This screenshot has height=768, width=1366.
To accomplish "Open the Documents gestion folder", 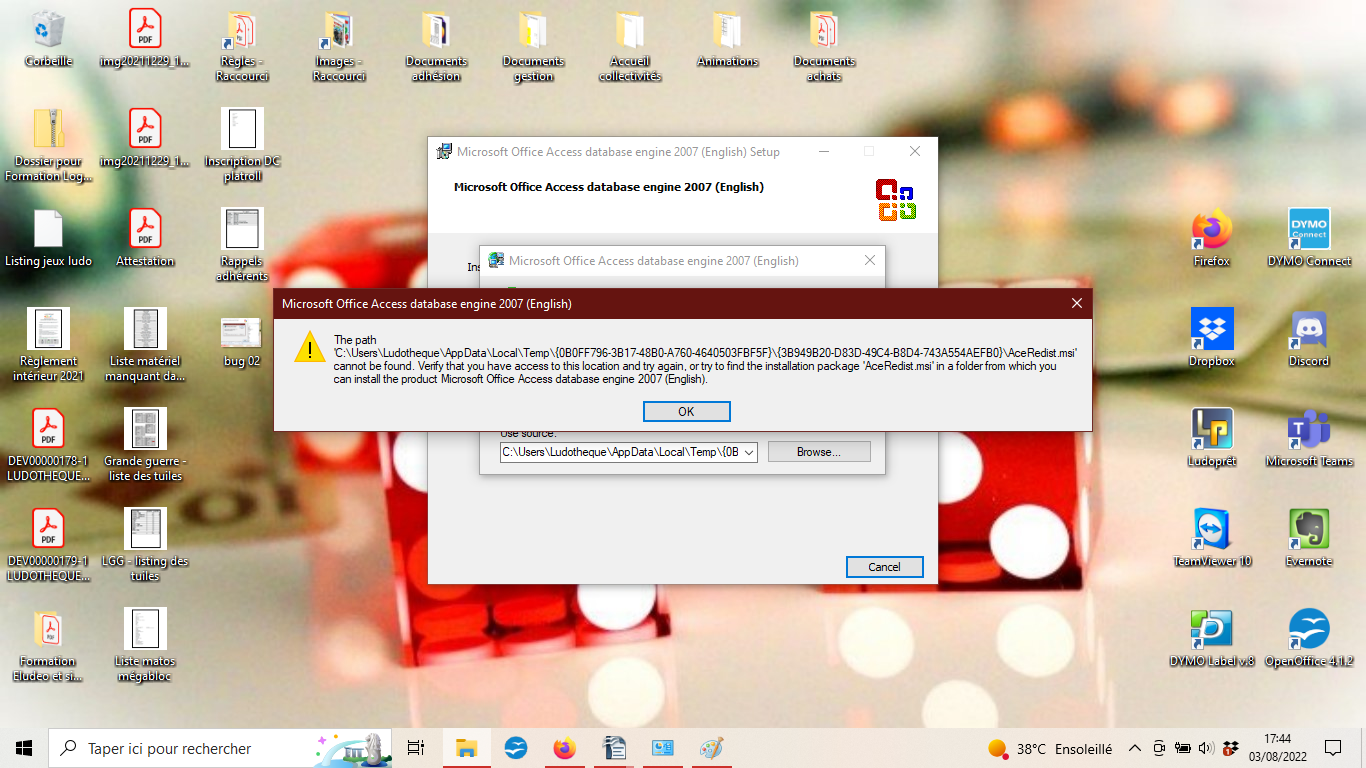I will click(533, 45).
